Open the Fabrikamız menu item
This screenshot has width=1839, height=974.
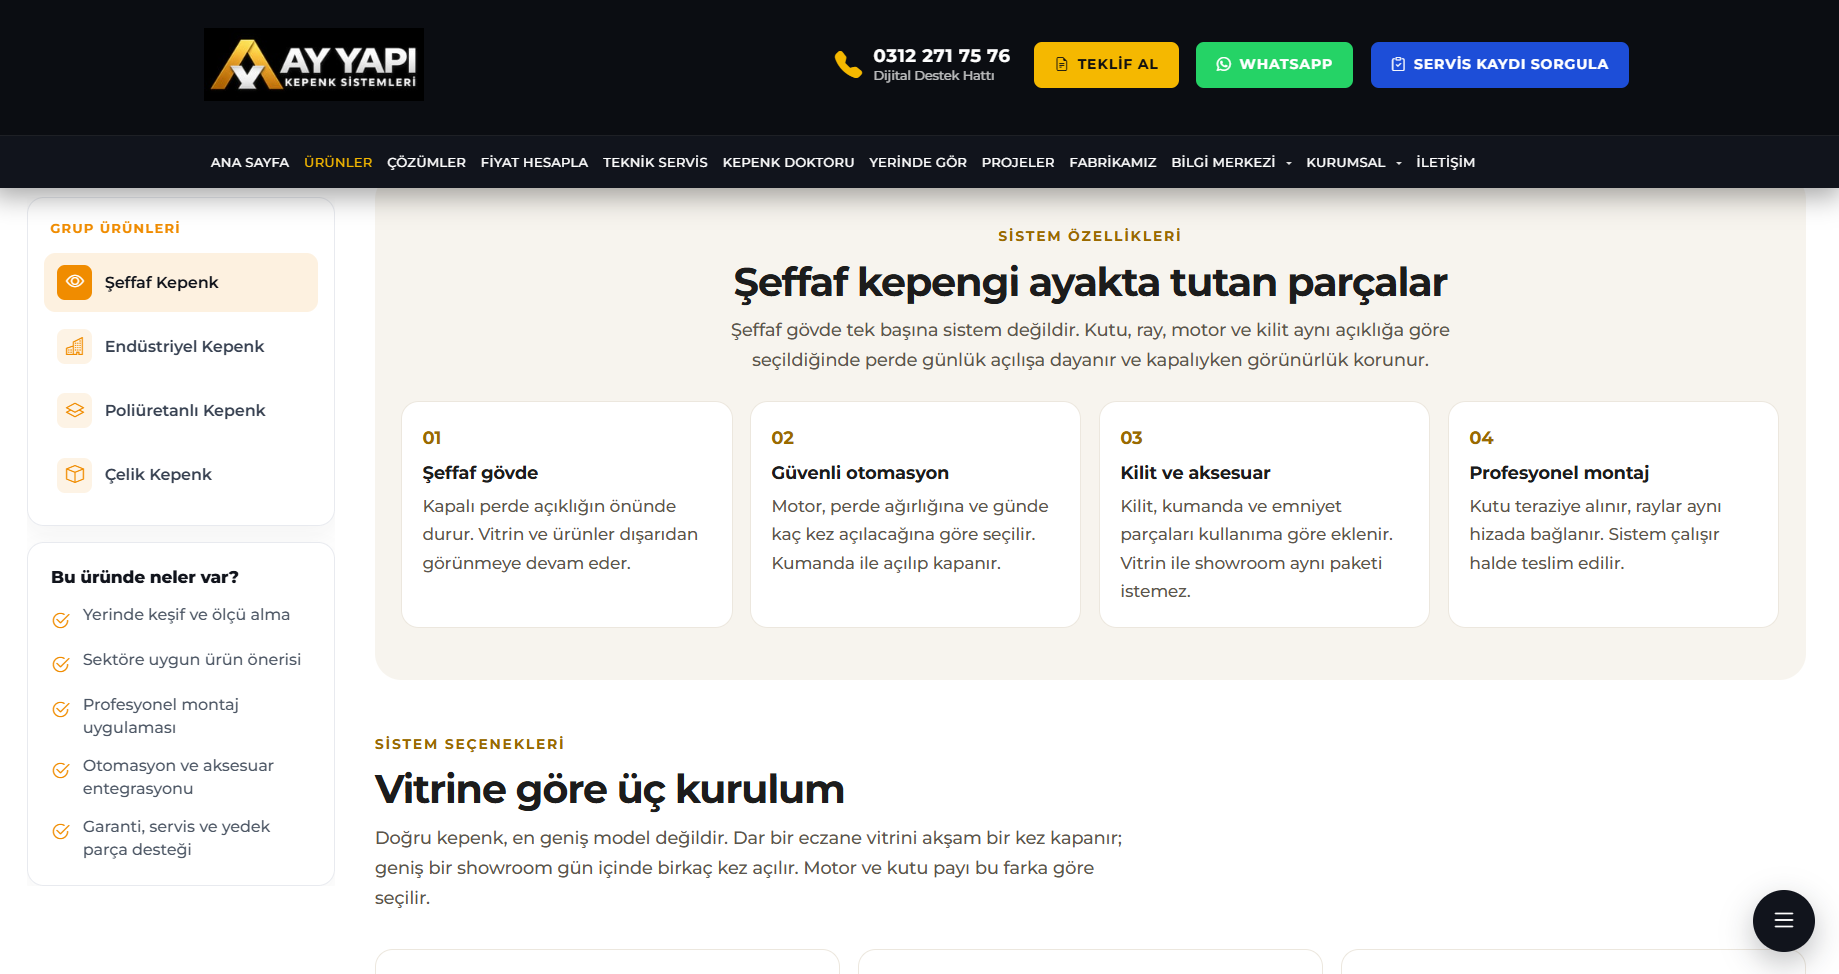1113,162
